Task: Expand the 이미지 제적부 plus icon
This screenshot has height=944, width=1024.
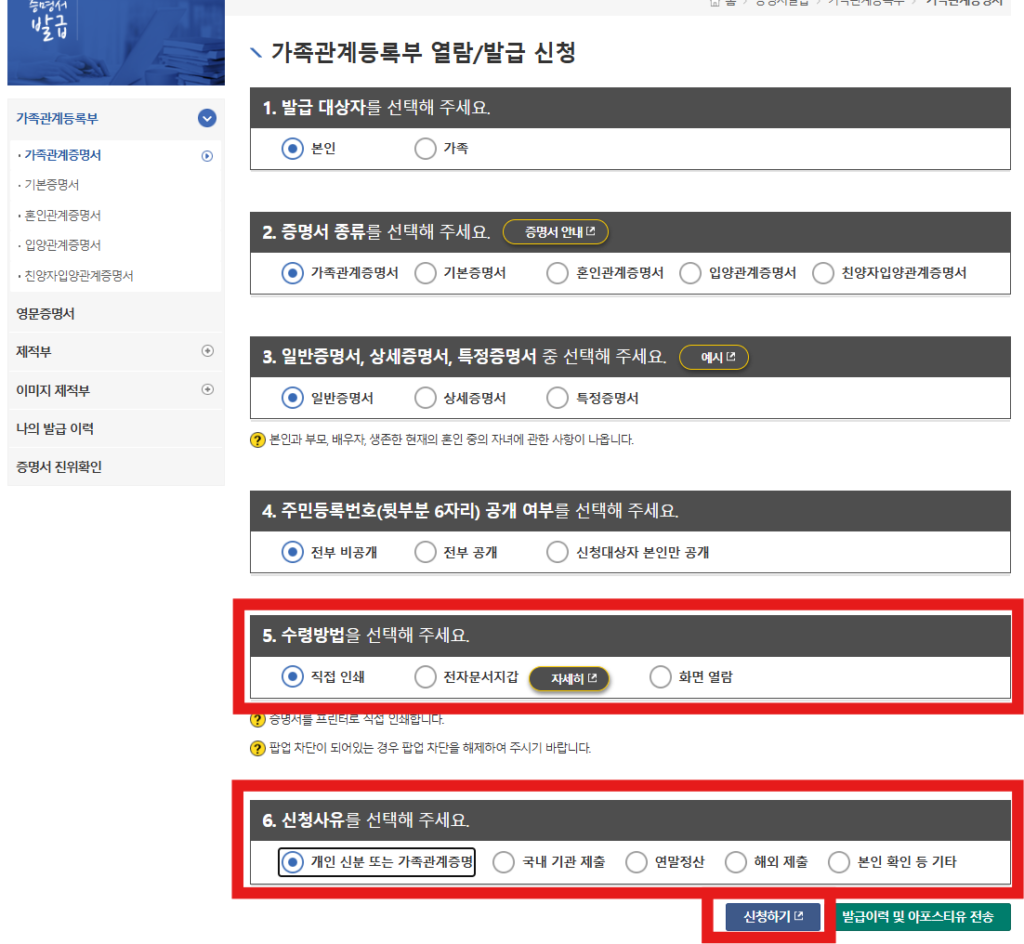Action: coord(207,390)
